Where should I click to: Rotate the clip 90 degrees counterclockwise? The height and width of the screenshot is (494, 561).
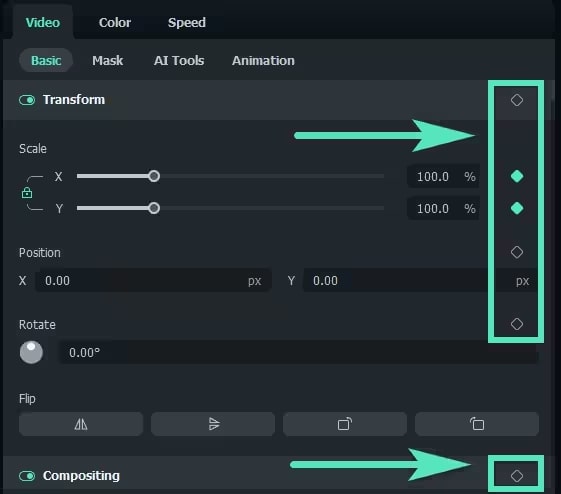(477, 424)
